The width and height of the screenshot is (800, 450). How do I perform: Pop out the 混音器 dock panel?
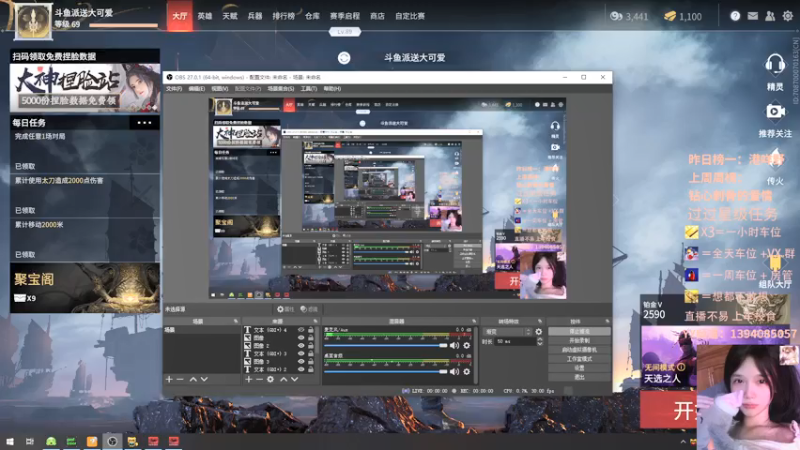tap(473, 321)
